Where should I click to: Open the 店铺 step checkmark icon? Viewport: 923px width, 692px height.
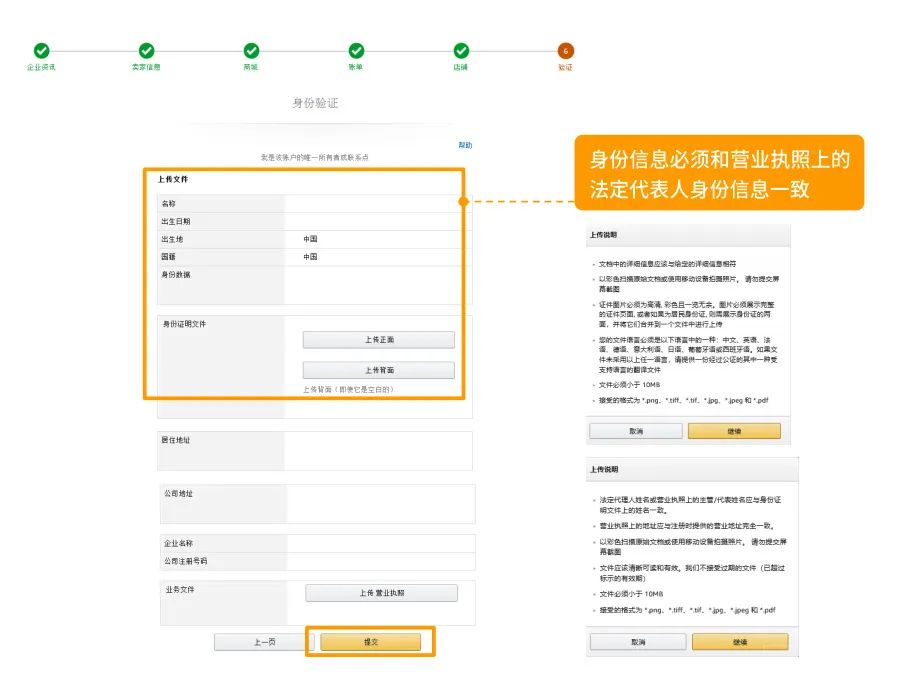click(461, 51)
